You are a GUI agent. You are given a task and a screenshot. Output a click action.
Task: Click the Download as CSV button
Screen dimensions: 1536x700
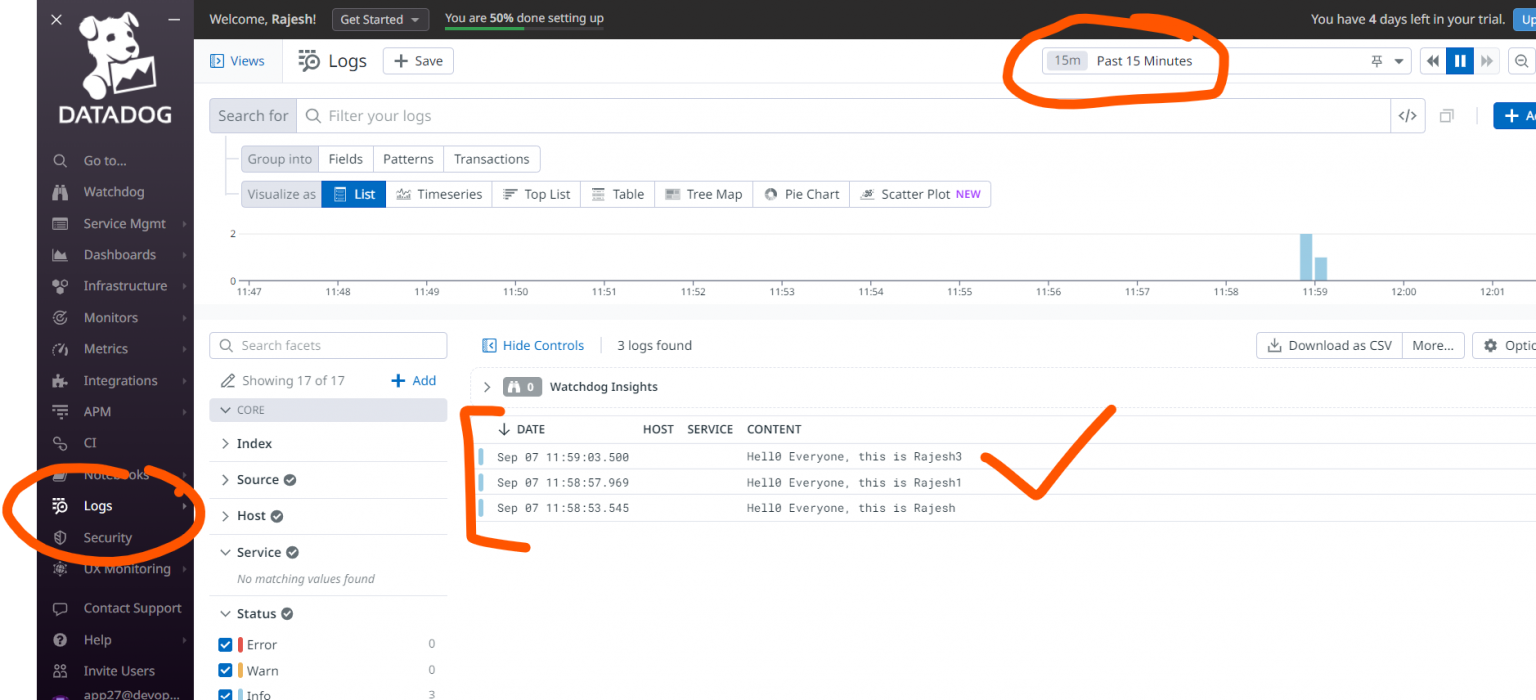pos(1329,346)
